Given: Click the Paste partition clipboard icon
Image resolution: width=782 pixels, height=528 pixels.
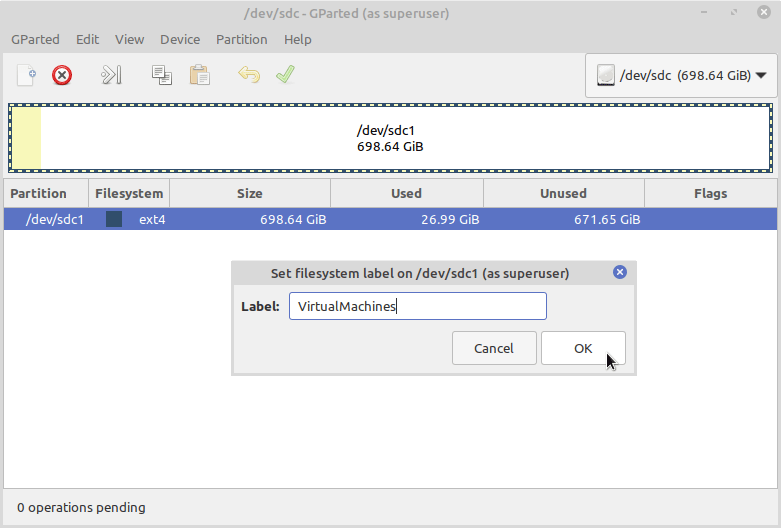Looking at the screenshot, I should click(x=199, y=75).
